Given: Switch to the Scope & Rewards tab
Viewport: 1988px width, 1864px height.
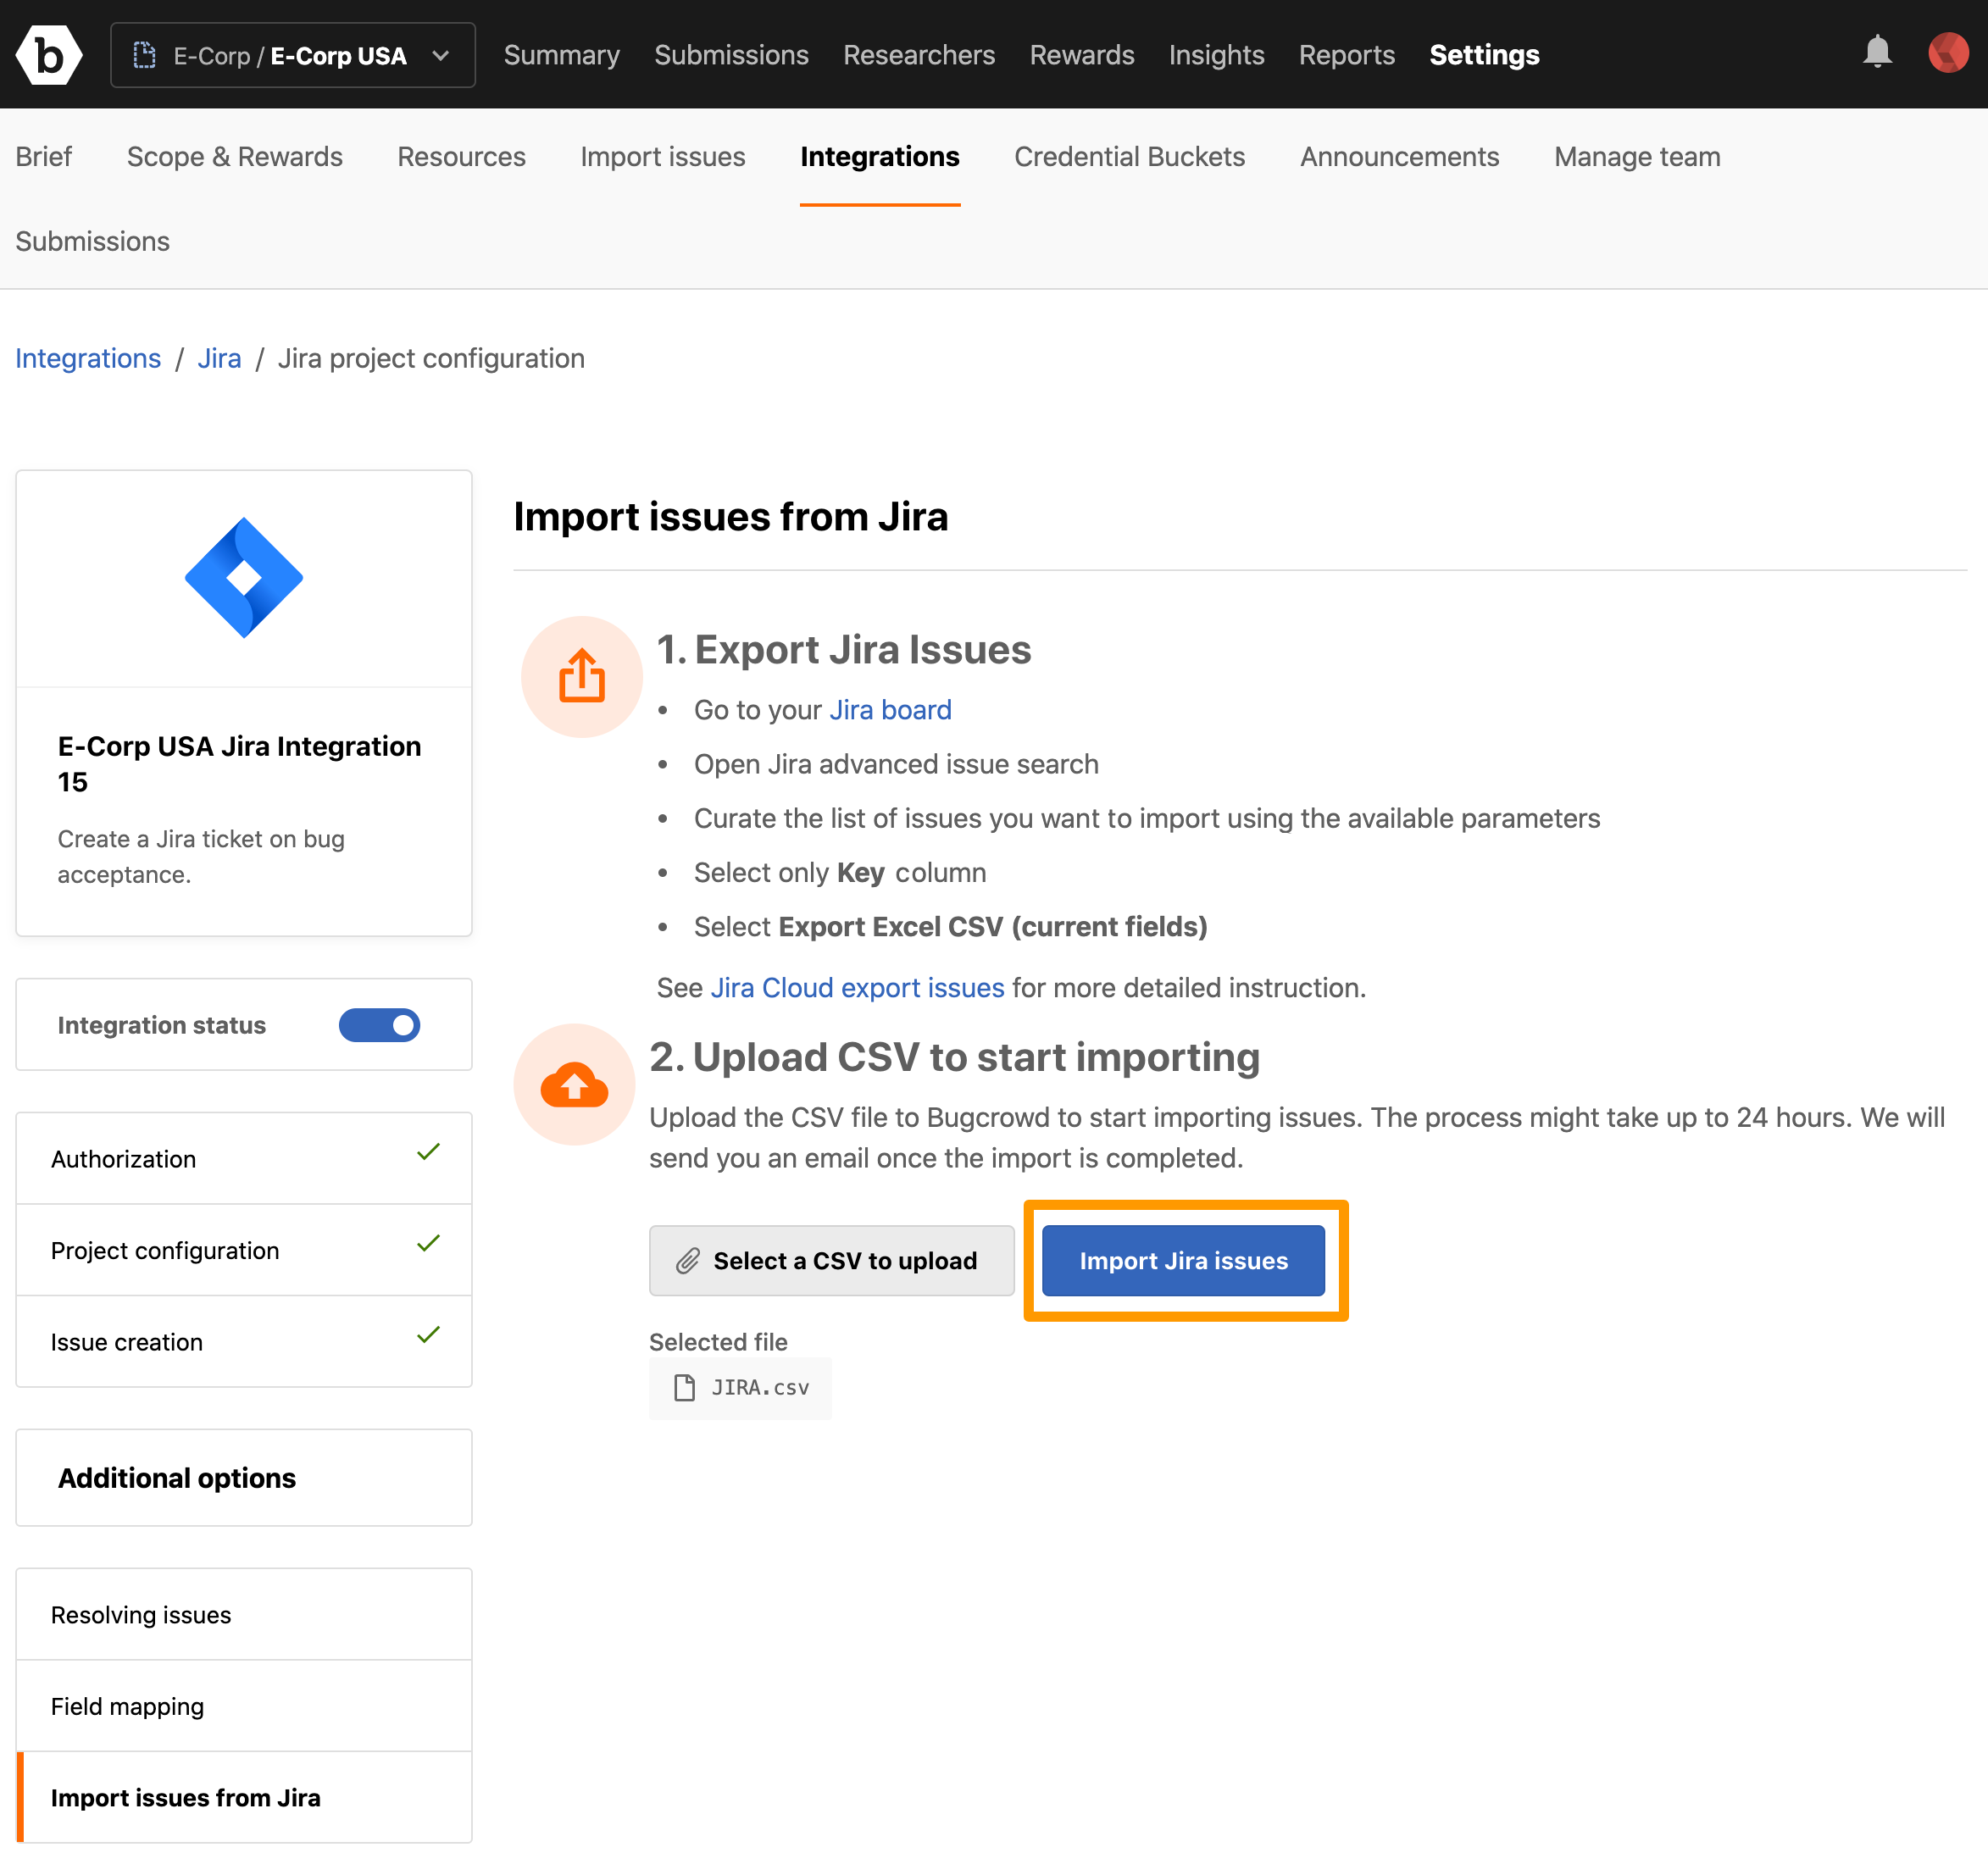Looking at the screenshot, I should pyautogui.click(x=235, y=157).
